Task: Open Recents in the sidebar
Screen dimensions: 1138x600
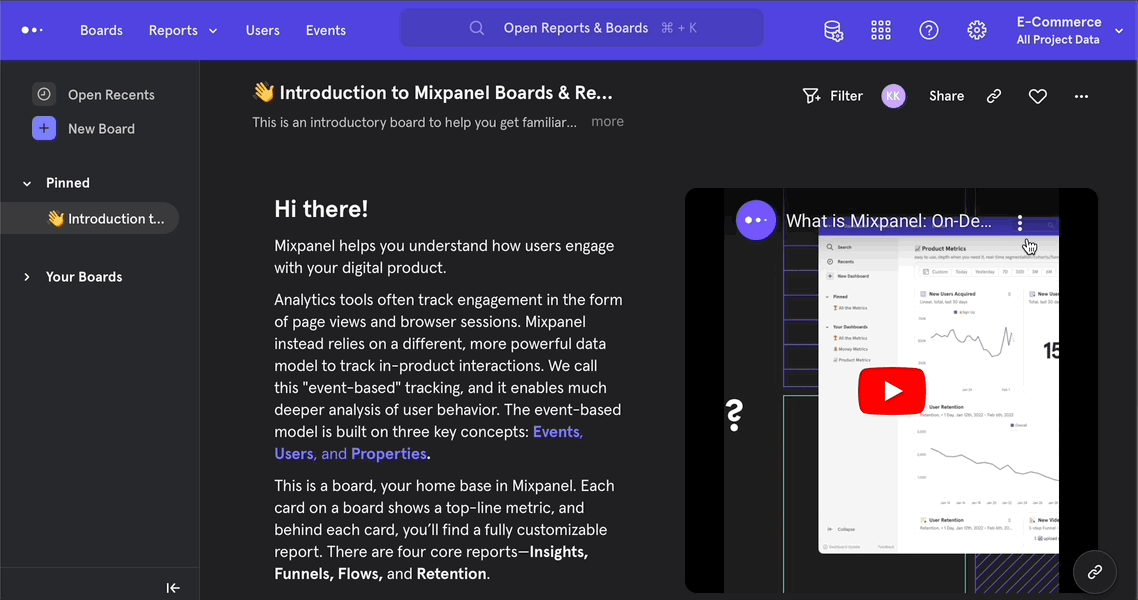Action: 111,95
